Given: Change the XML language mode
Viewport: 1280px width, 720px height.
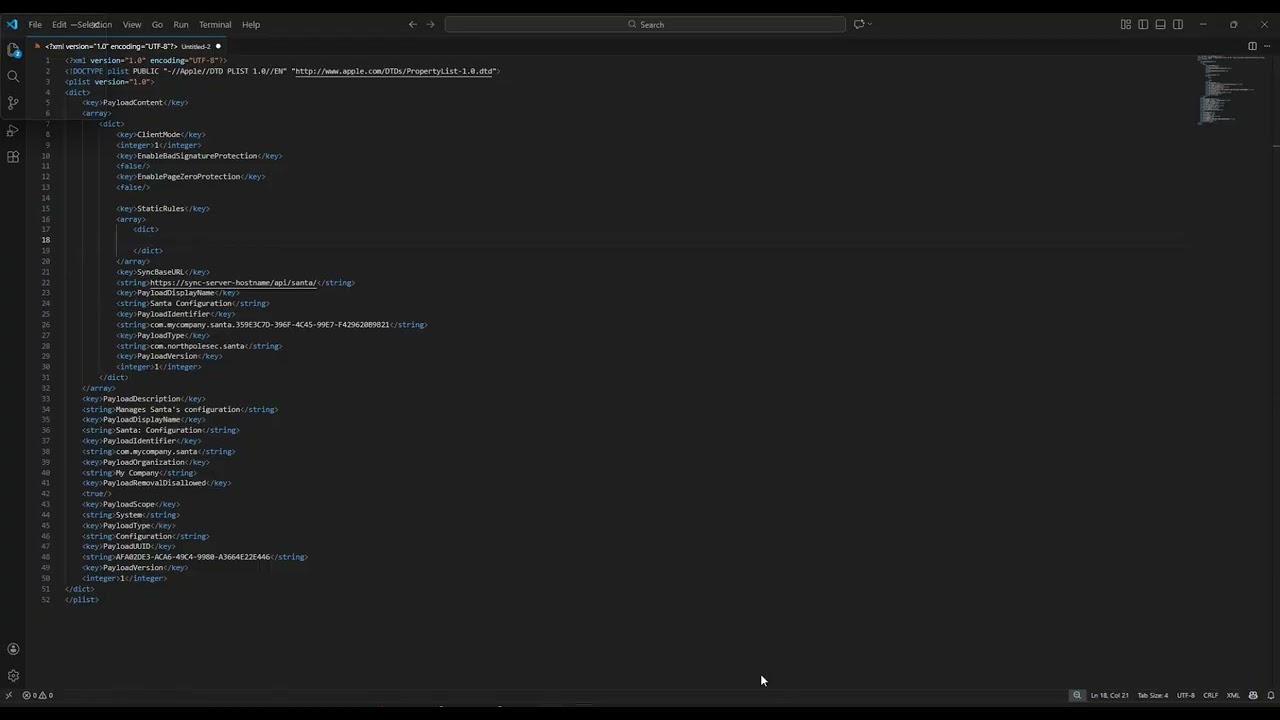Looking at the screenshot, I should (x=1233, y=695).
